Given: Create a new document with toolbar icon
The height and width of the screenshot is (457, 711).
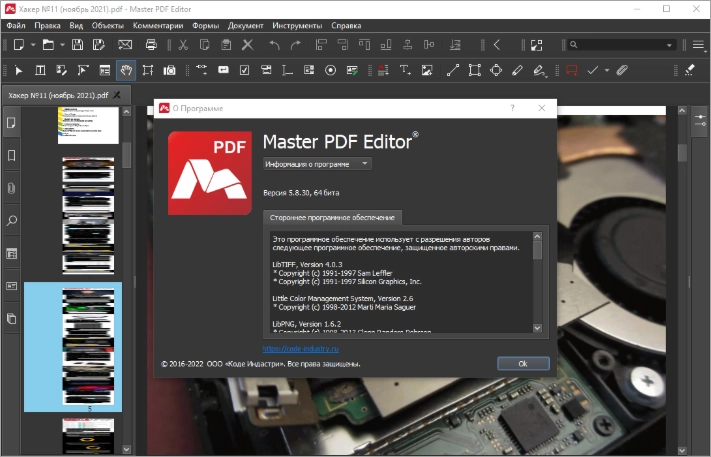Looking at the screenshot, I should 19,45.
